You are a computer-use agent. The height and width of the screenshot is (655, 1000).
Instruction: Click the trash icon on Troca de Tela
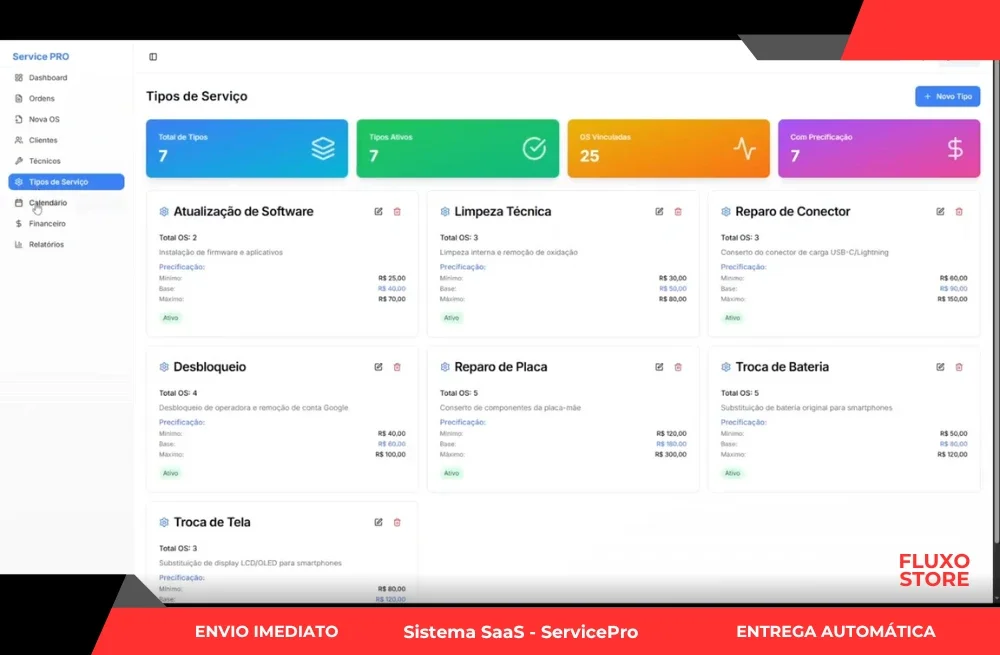[x=397, y=522]
